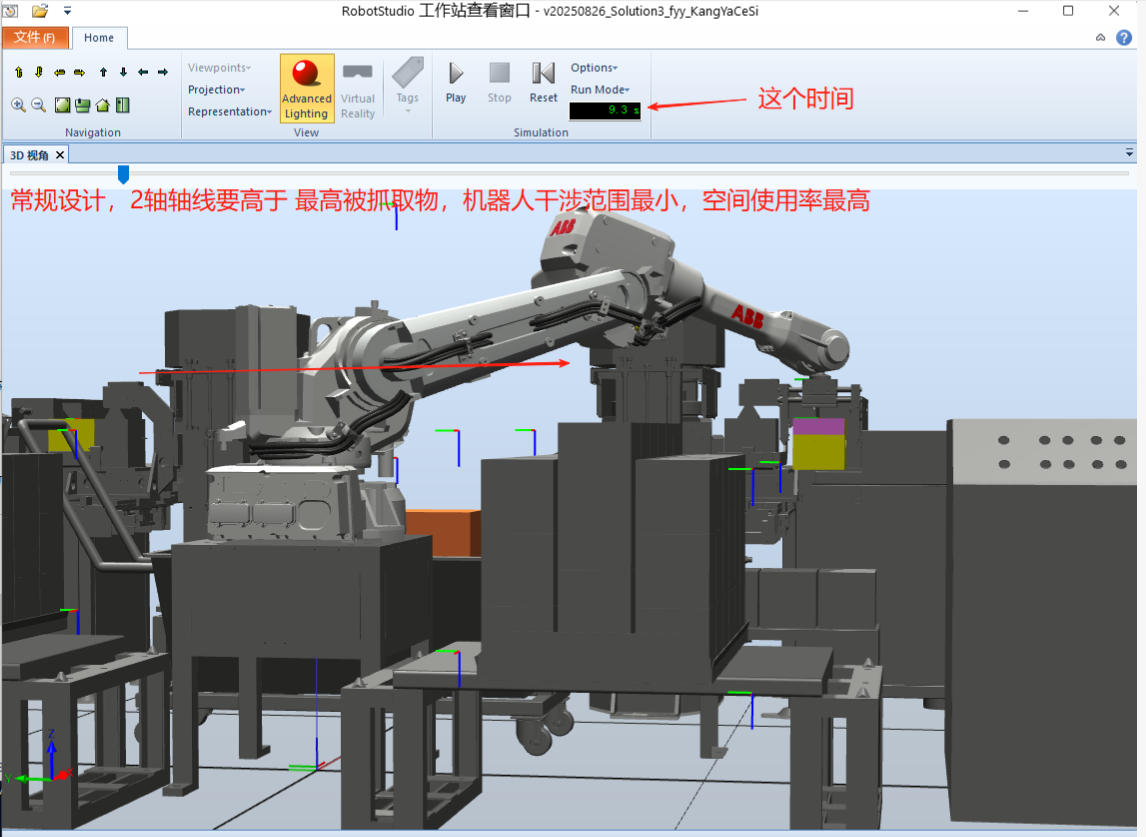
Task: Click the first yellow rotate arrow icon
Action: [x=18, y=72]
